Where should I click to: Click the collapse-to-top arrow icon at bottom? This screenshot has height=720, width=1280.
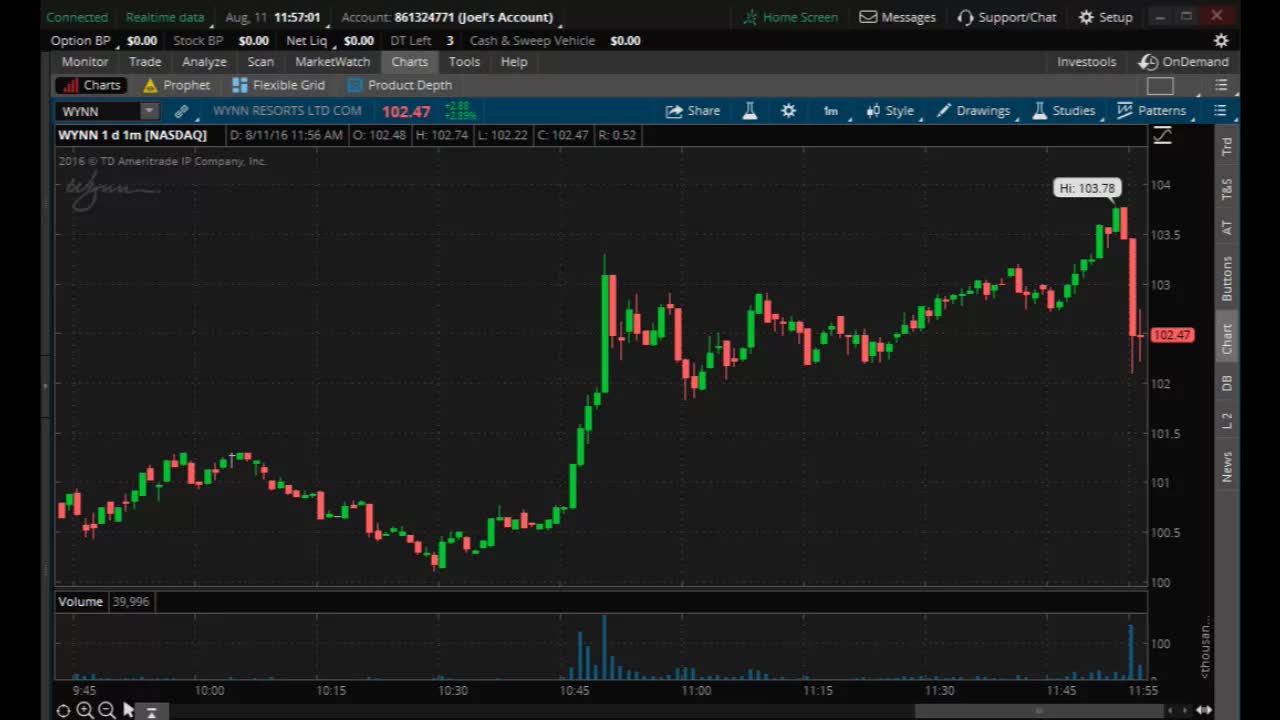pyautogui.click(x=151, y=712)
